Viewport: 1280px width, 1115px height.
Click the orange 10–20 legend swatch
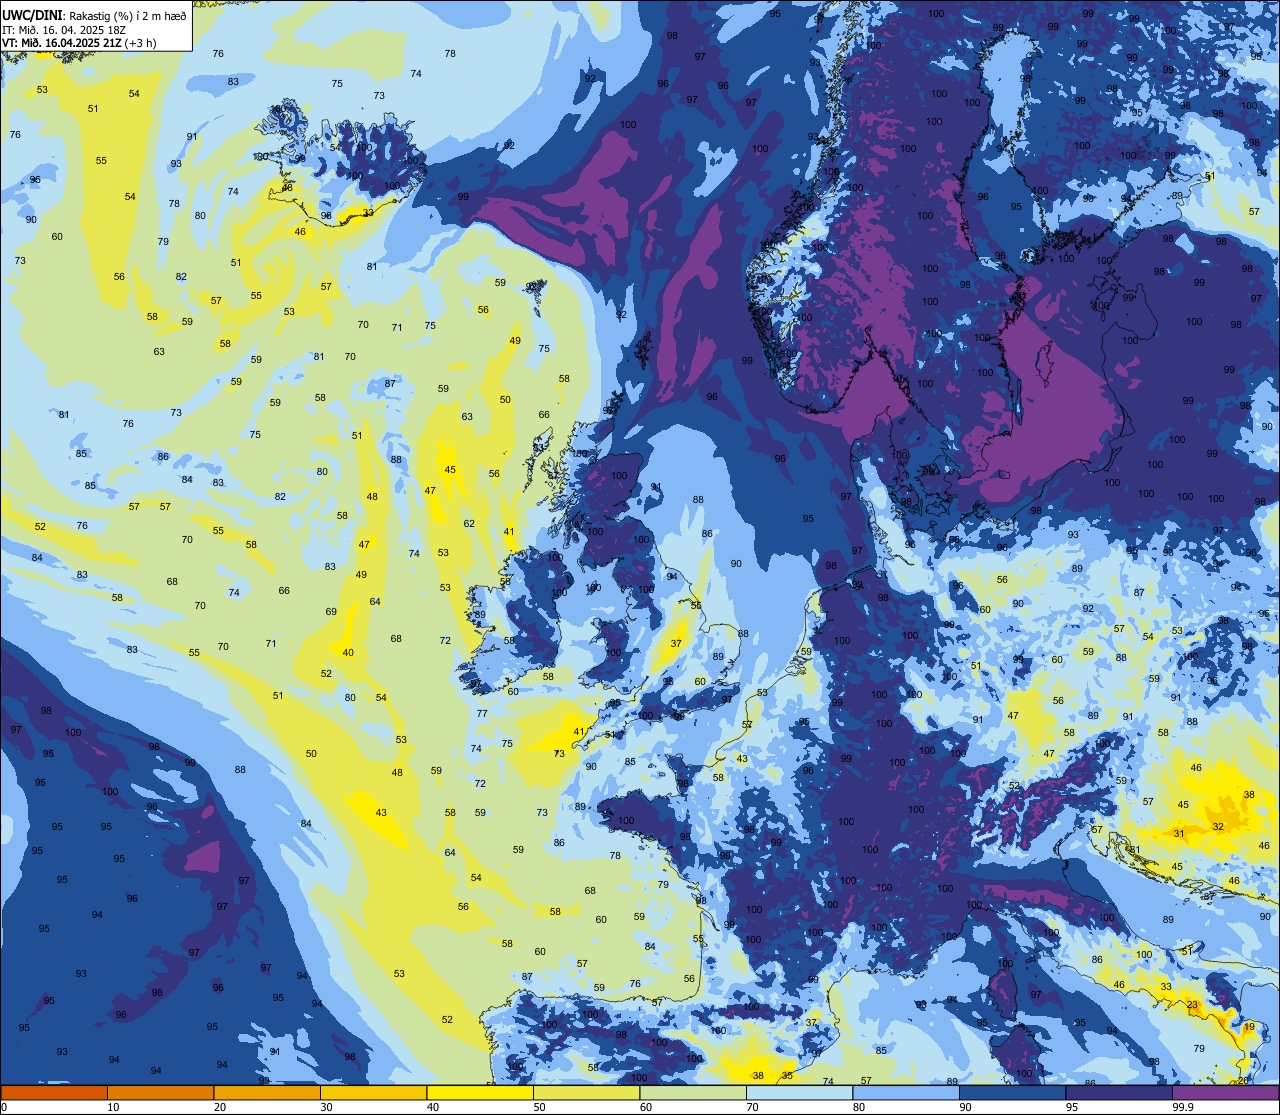pos(160,1092)
